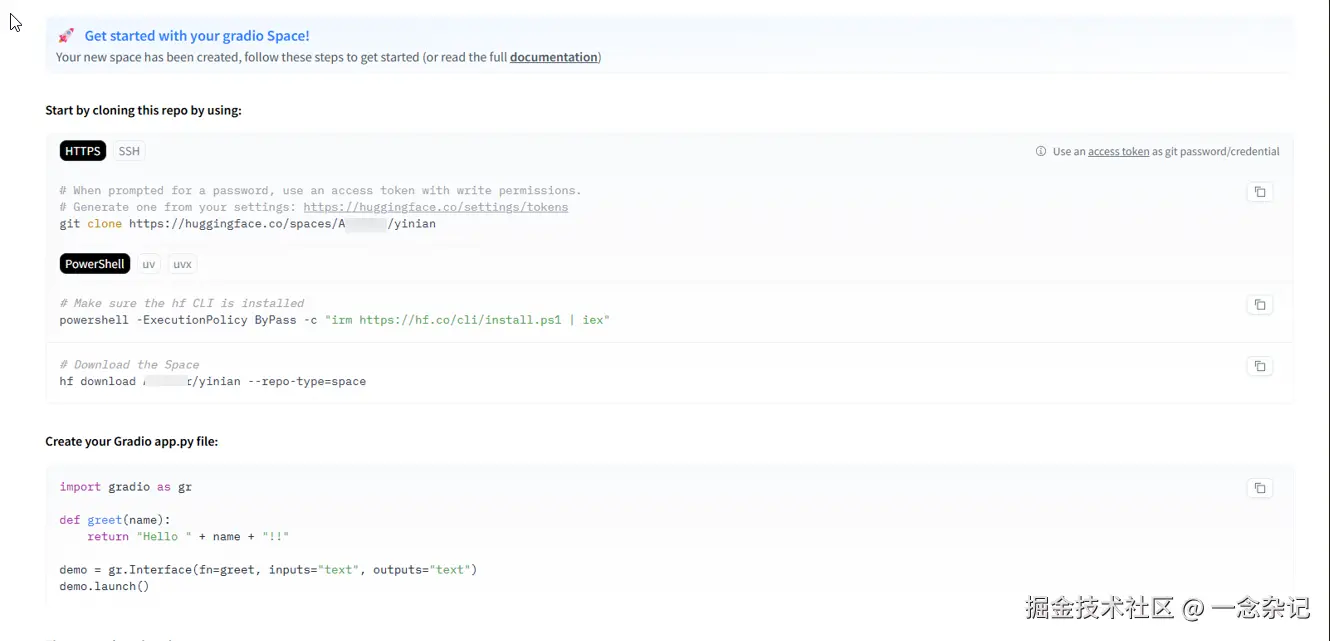Switch to the uv install tab
The height and width of the screenshot is (641, 1330).
[149, 264]
